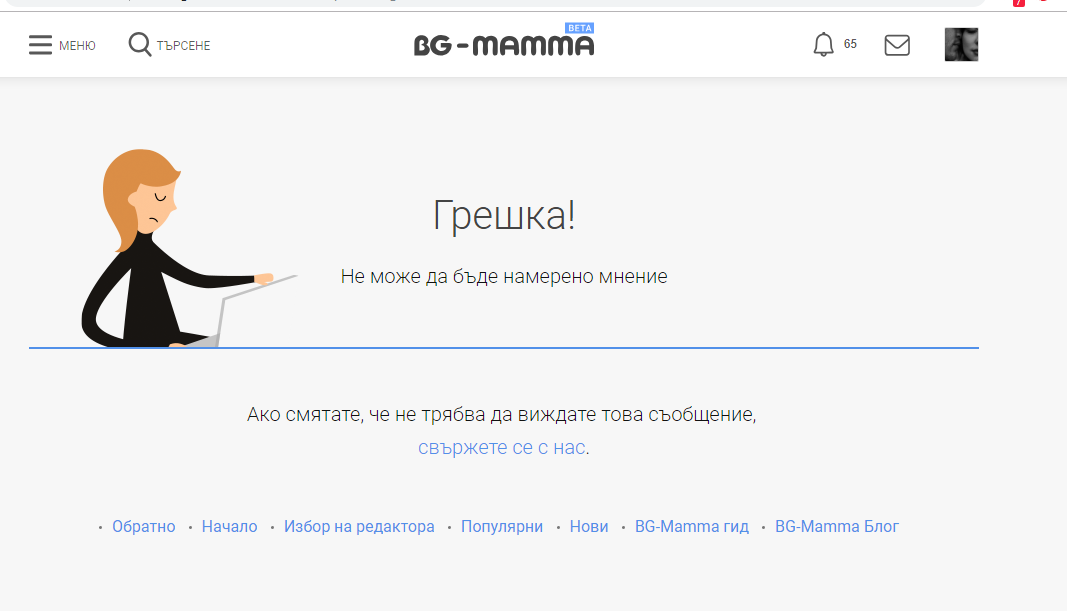Visit the BG-Mamma гид link
Screen dimensions: 1067x611
point(691,527)
